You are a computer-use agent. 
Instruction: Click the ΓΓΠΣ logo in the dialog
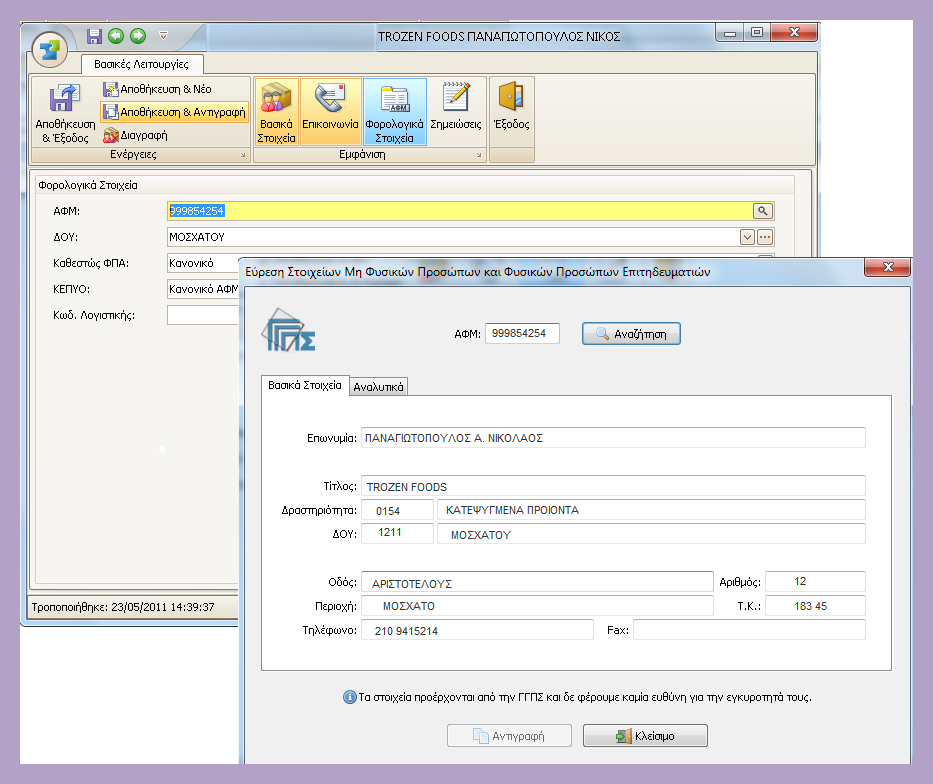coord(289,331)
